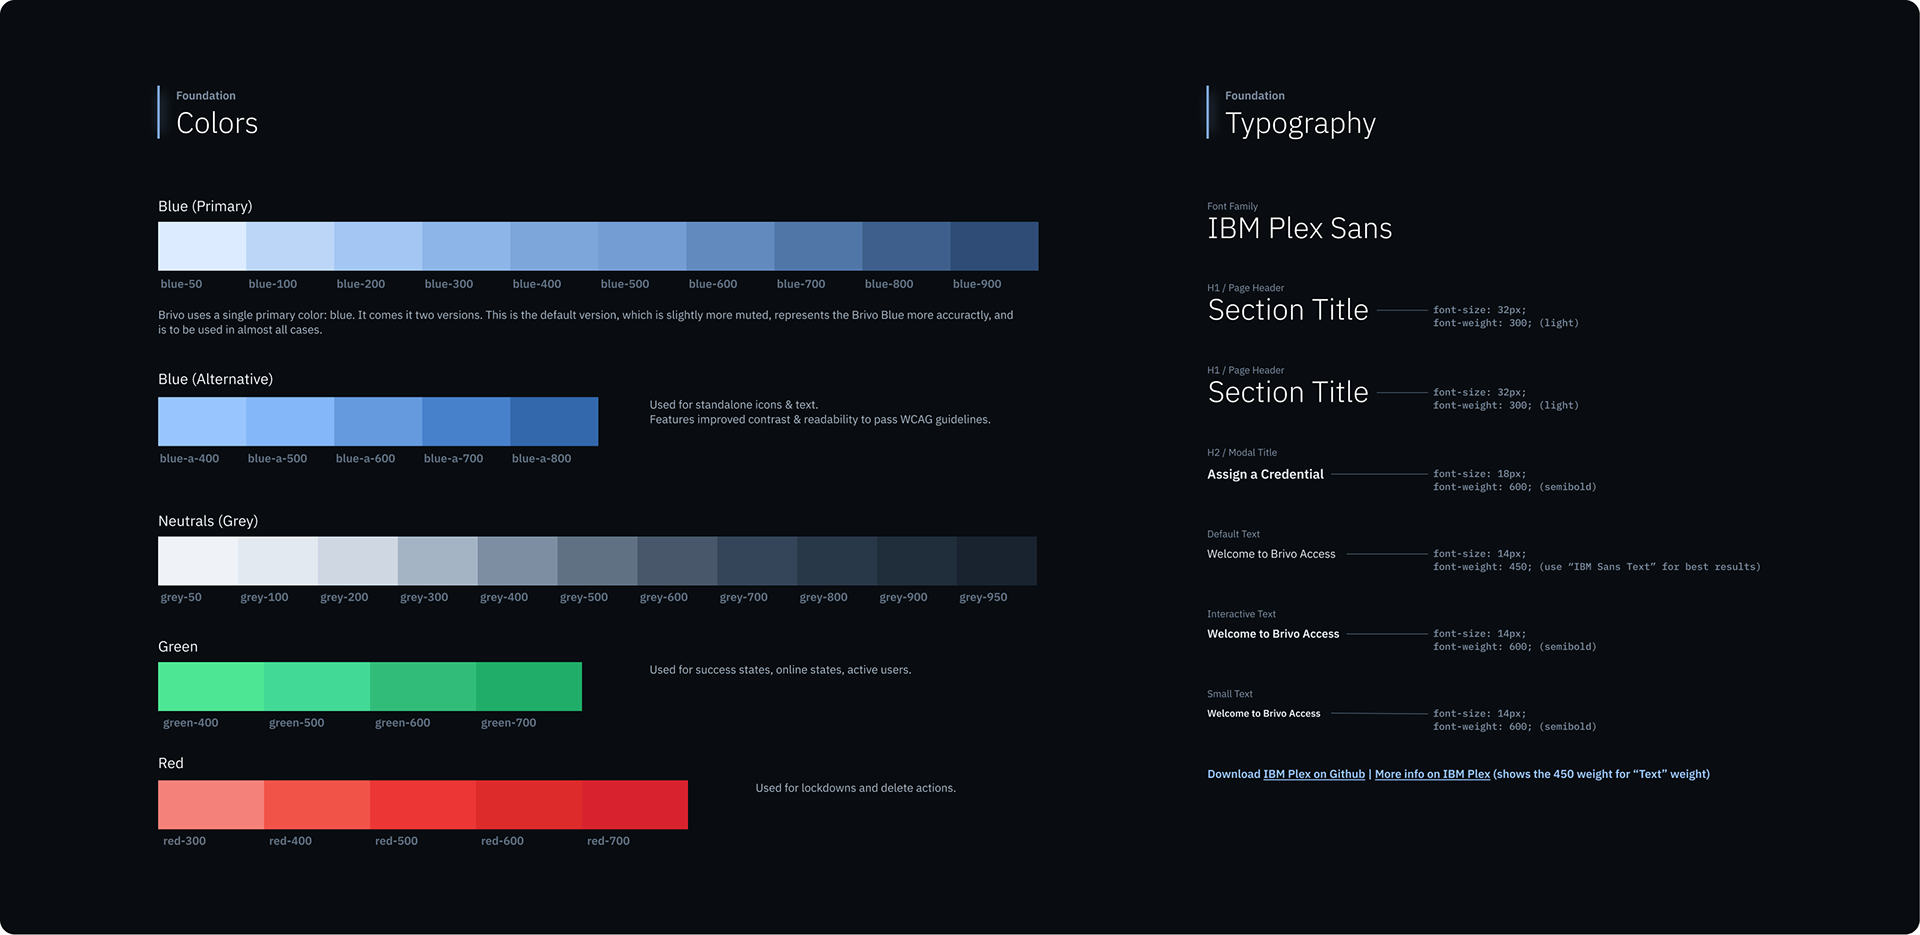The height and width of the screenshot is (935, 1920).
Task: Select the grey-950 swatch
Action: [x=997, y=561]
